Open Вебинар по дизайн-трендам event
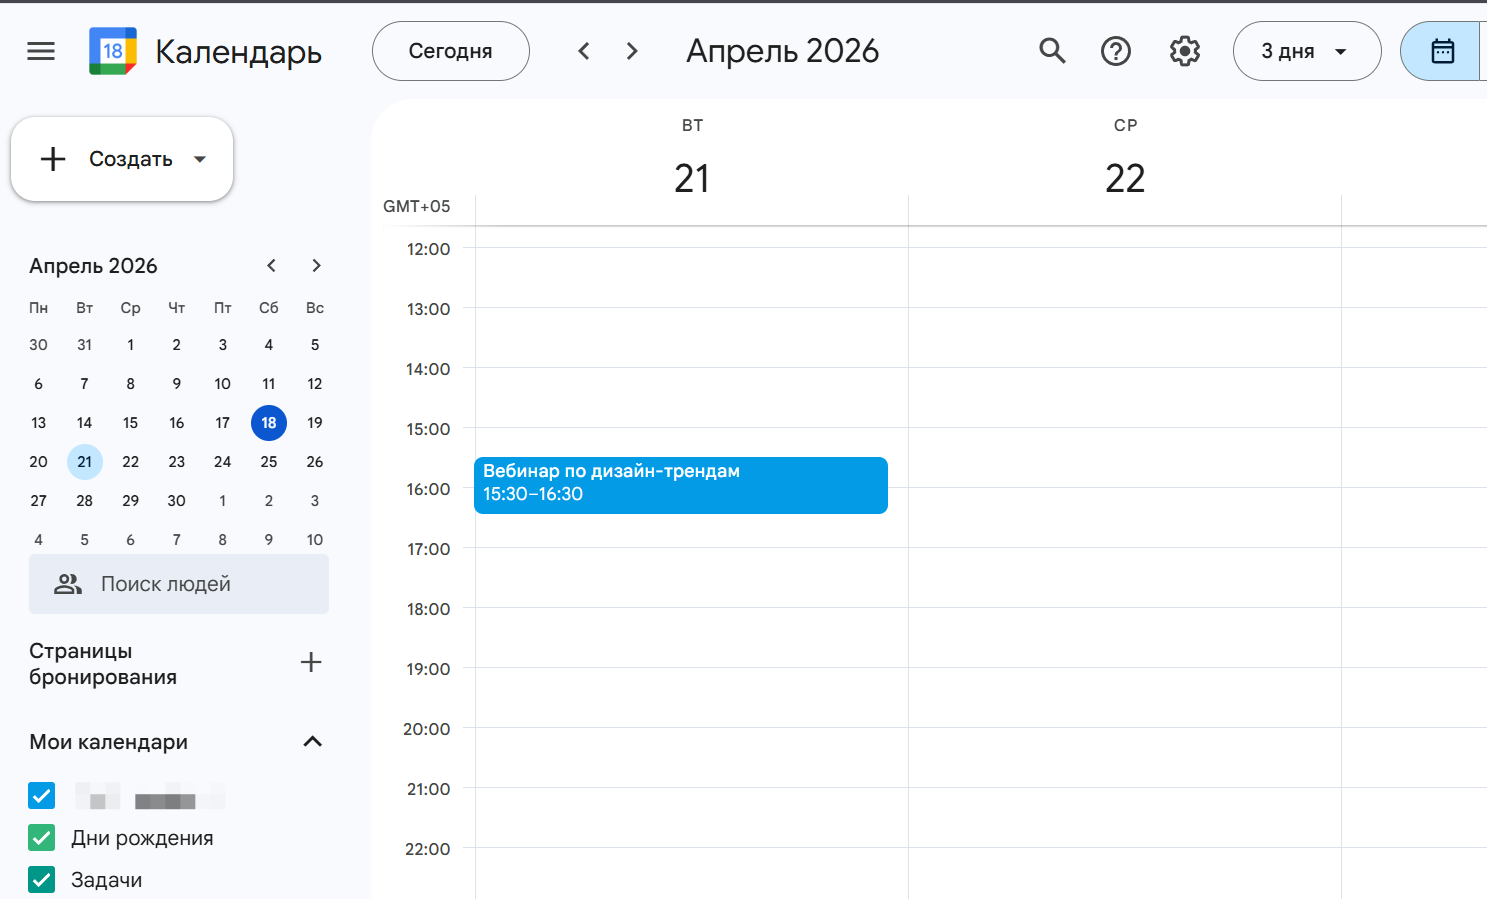Screen dimensions: 1487x899 coord(681,485)
